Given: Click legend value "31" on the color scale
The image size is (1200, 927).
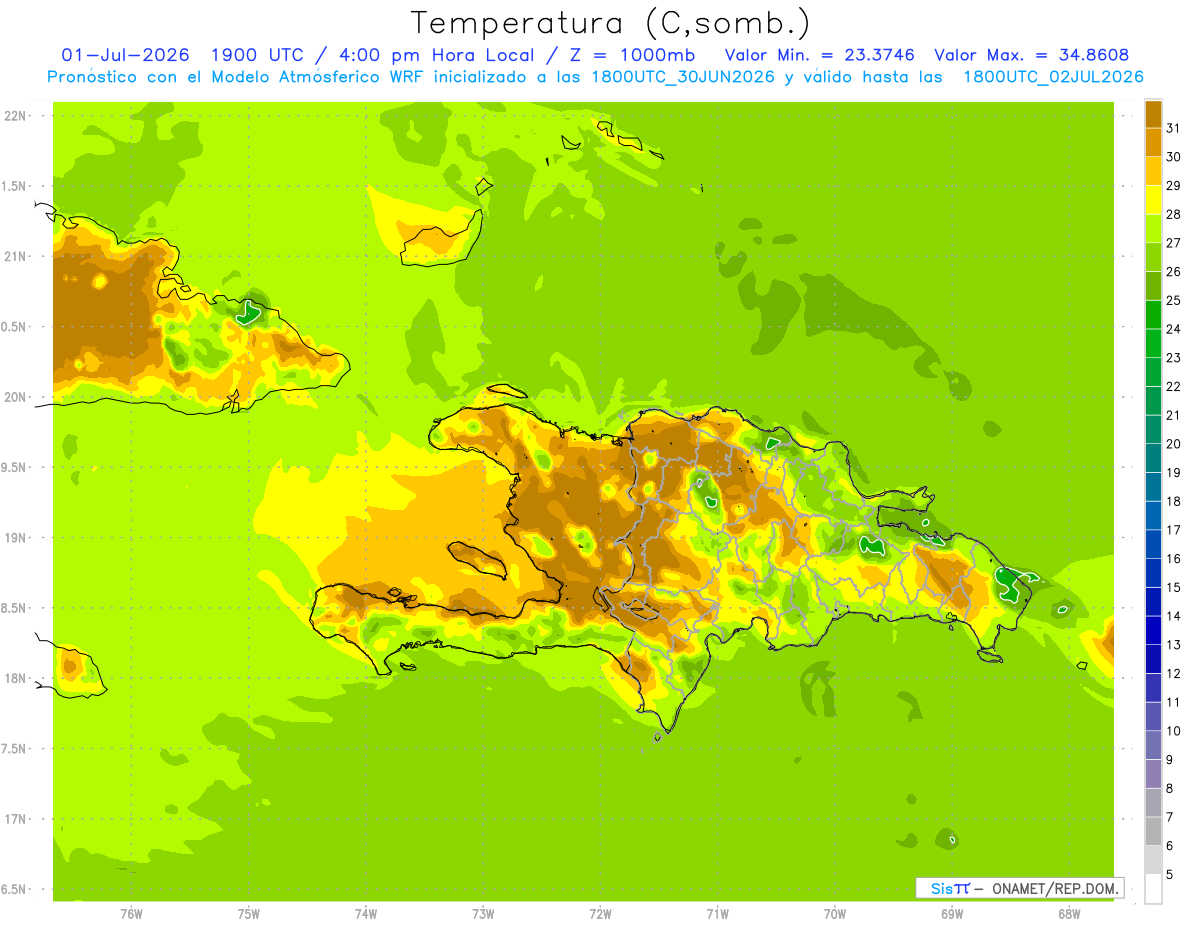Looking at the screenshot, I should coord(1172,128).
